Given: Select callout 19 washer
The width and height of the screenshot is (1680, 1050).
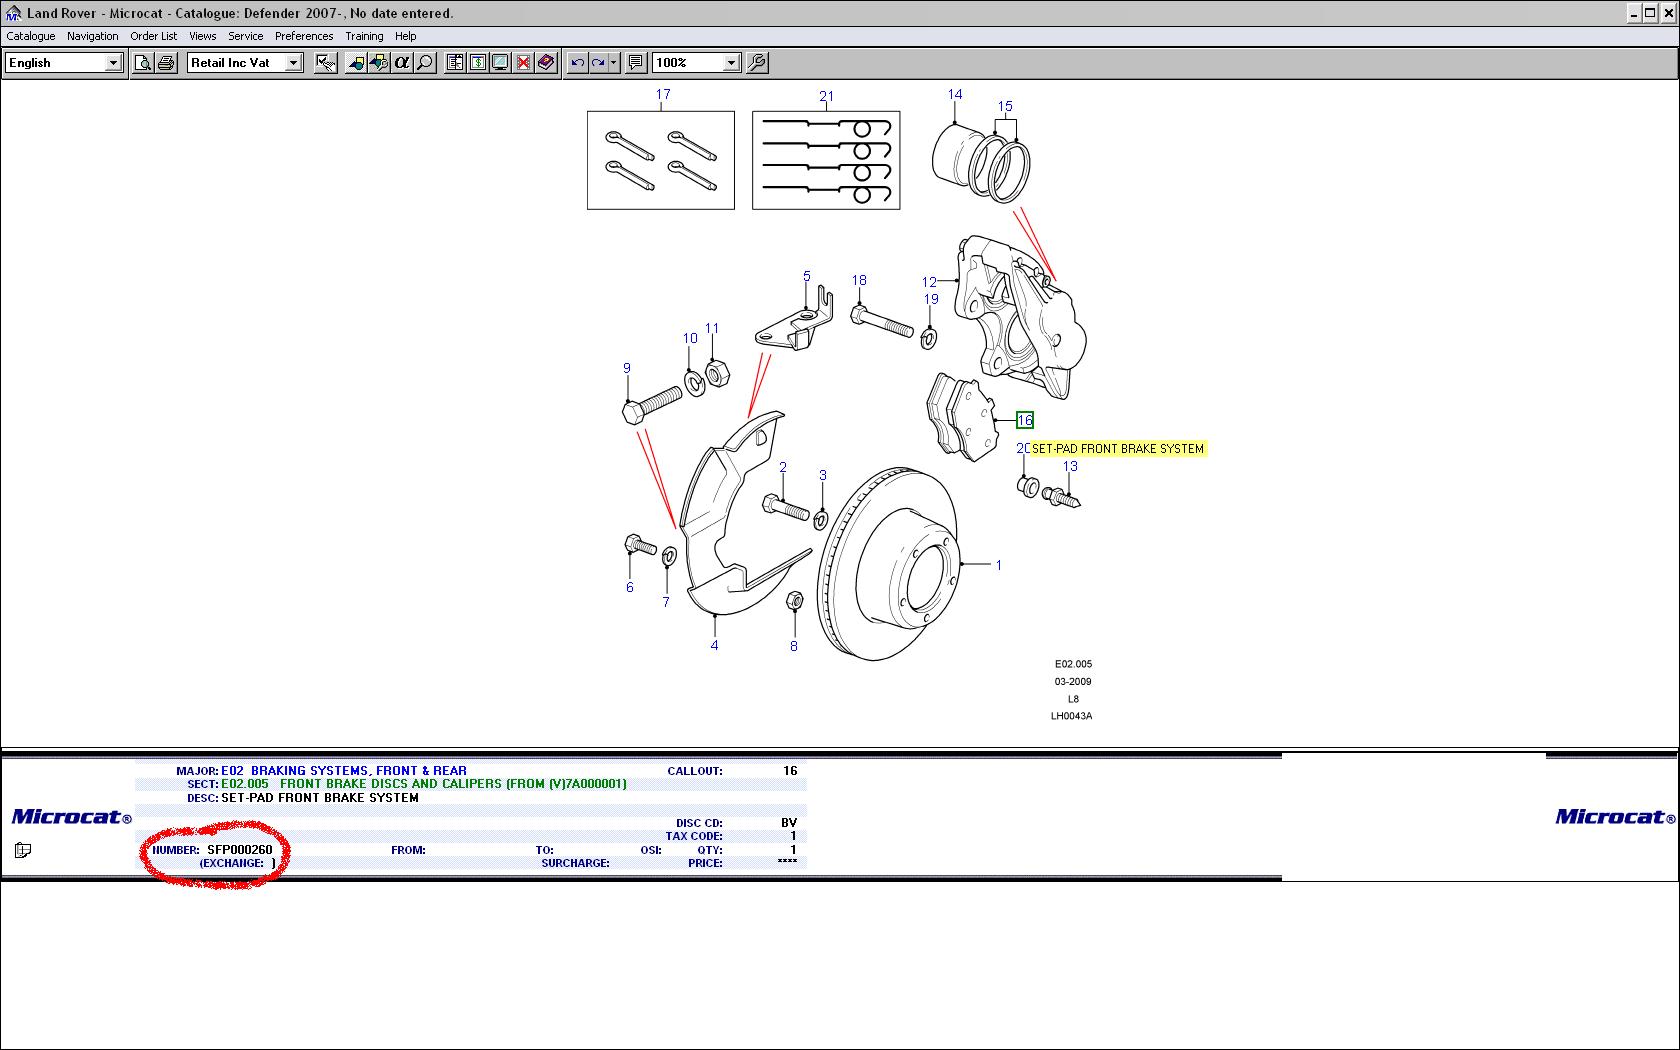Looking at the screenshot, I should (931, 298).
